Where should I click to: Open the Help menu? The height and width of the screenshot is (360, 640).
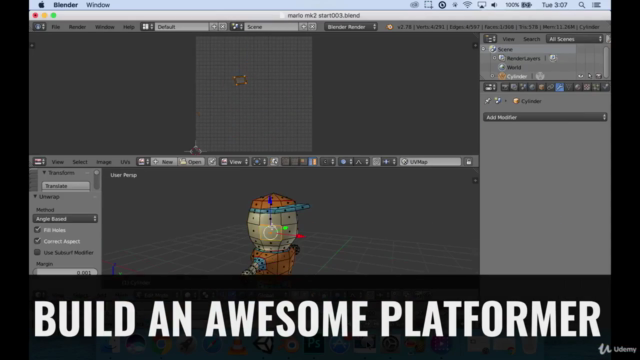click(x=129, y=27)
